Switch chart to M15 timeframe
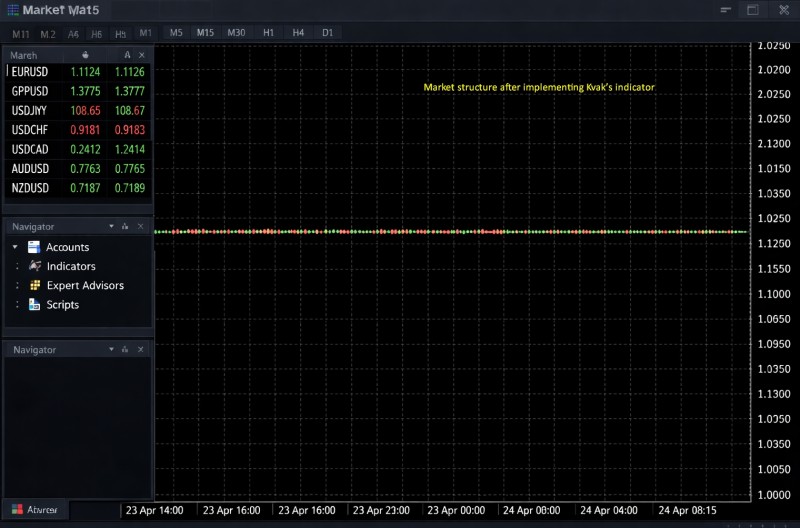Viewport: 800px width, 528px height. pyautogui.click(x=205, y=33)
